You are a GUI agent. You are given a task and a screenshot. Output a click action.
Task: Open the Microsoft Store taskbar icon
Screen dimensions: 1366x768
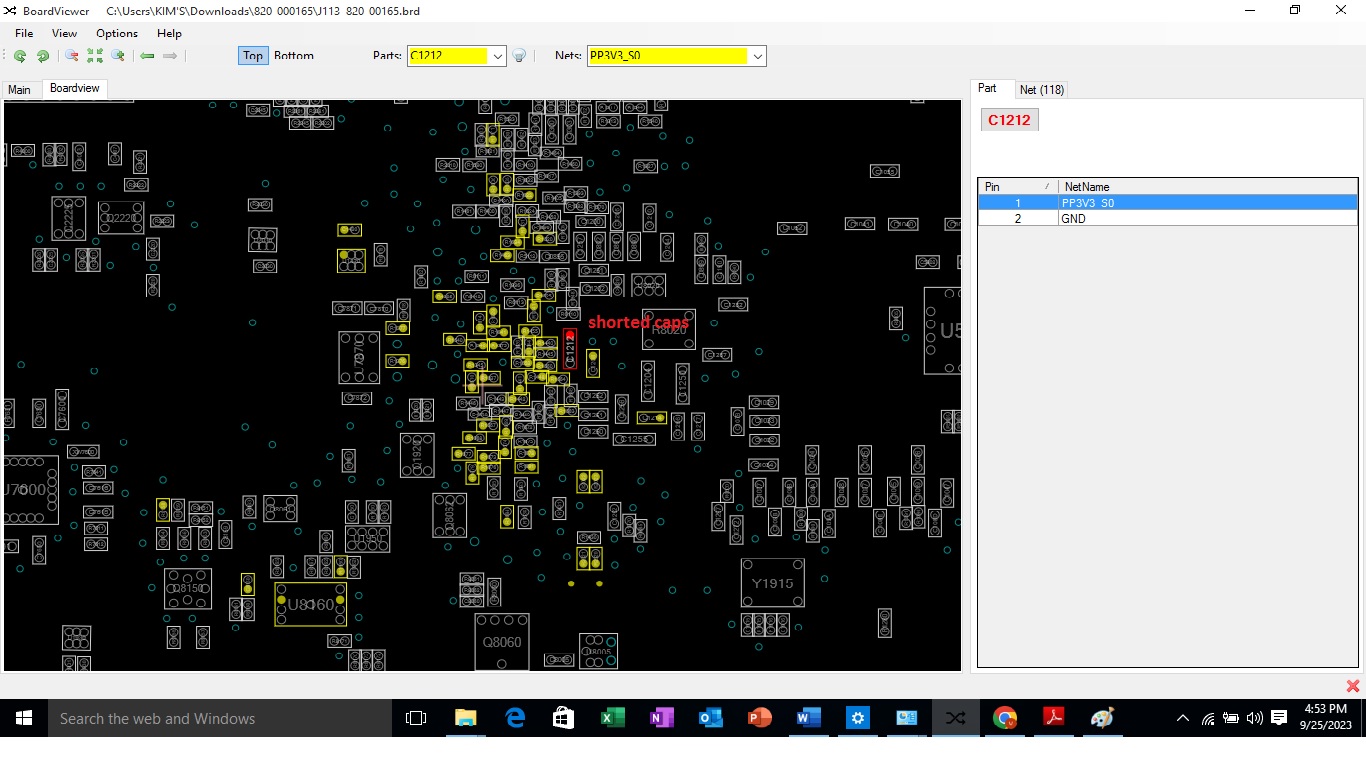[564, 718]
